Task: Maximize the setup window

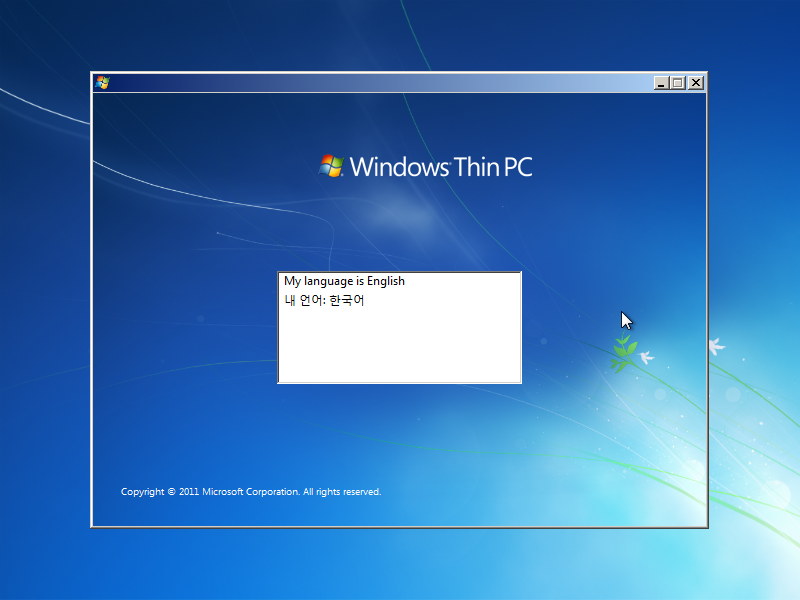Action: click(x=678, y=83)
